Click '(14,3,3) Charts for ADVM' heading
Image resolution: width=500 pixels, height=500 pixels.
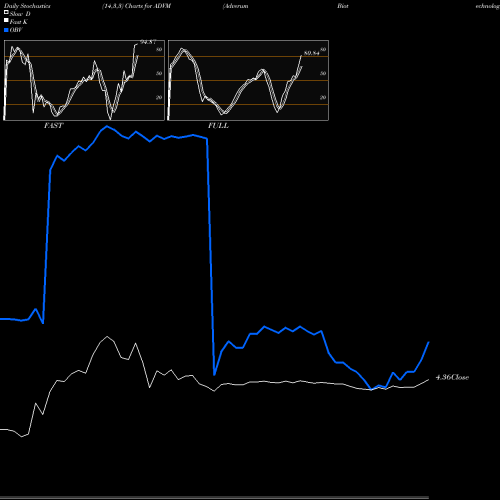click(x=137, y=6)
